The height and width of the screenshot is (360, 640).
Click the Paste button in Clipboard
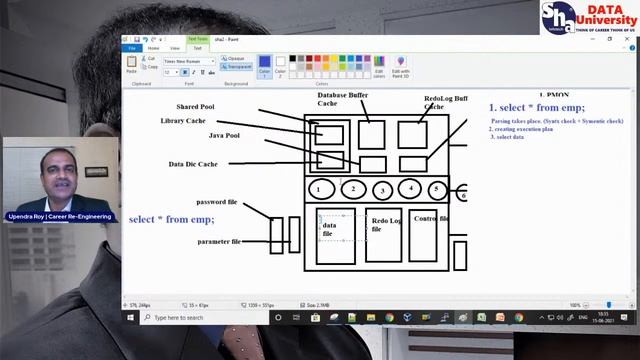pos(131,64)
